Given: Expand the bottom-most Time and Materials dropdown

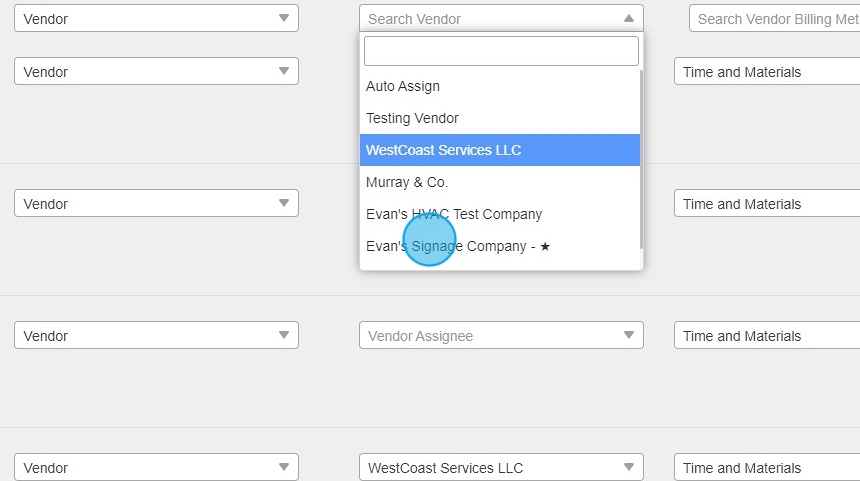Looking at the screenshot, I should coord(766,468).
